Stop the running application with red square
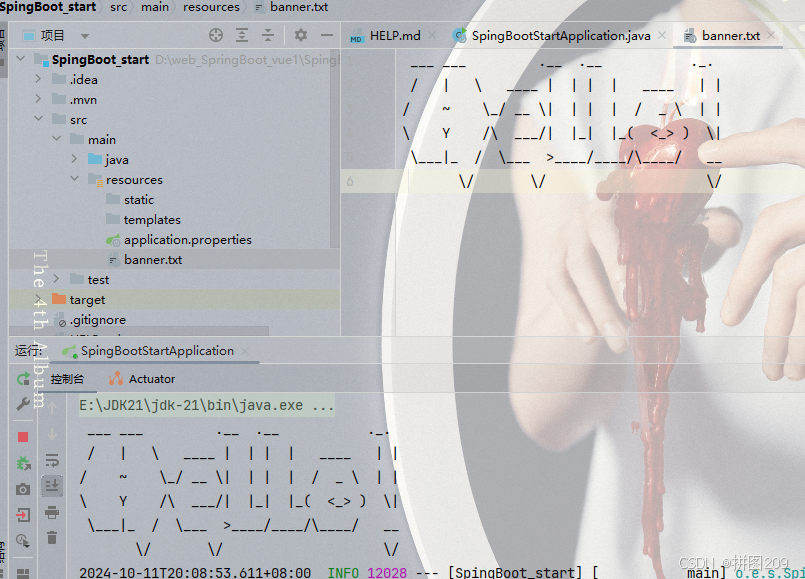The width and height of the screenshot is (805, 579). click(x=23, y=437)
